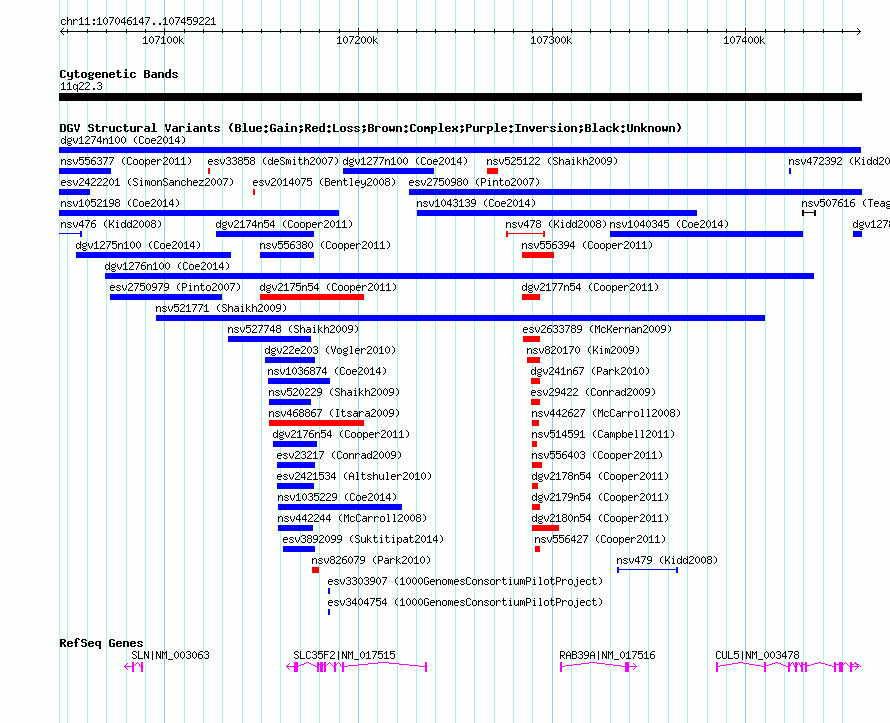Open nsv820170 (Kim2009) label
890x723 pixels.
click(x=583, y=350)
